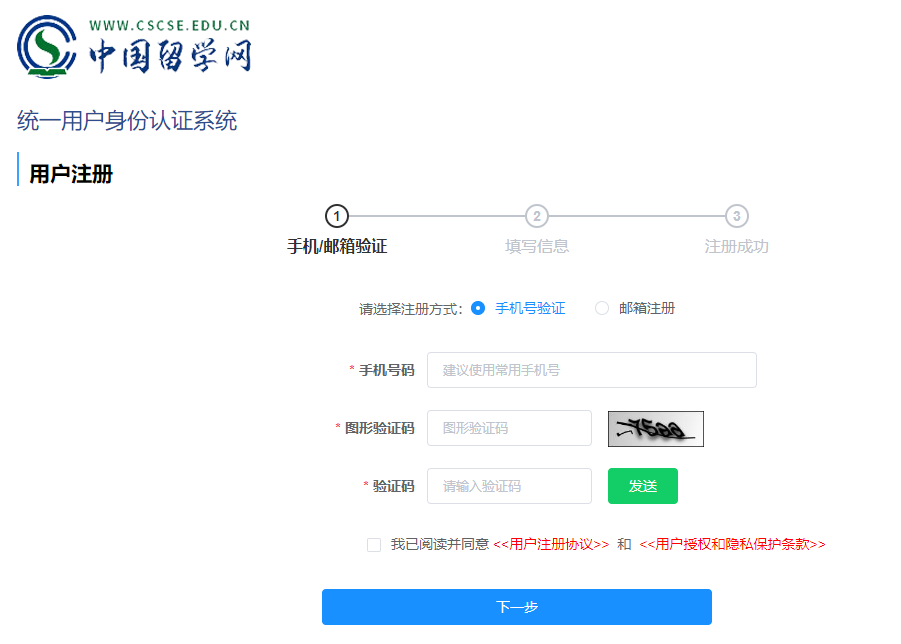The height and width of the screenshot is (644, 901).
Task: Open the 用户授权和隐私保护条款 link
Action: tap(733, 544)
